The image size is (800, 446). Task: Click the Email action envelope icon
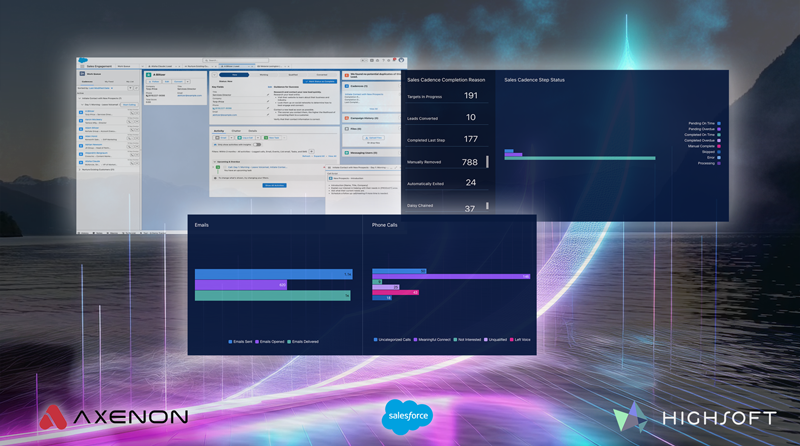pos(217,138)
